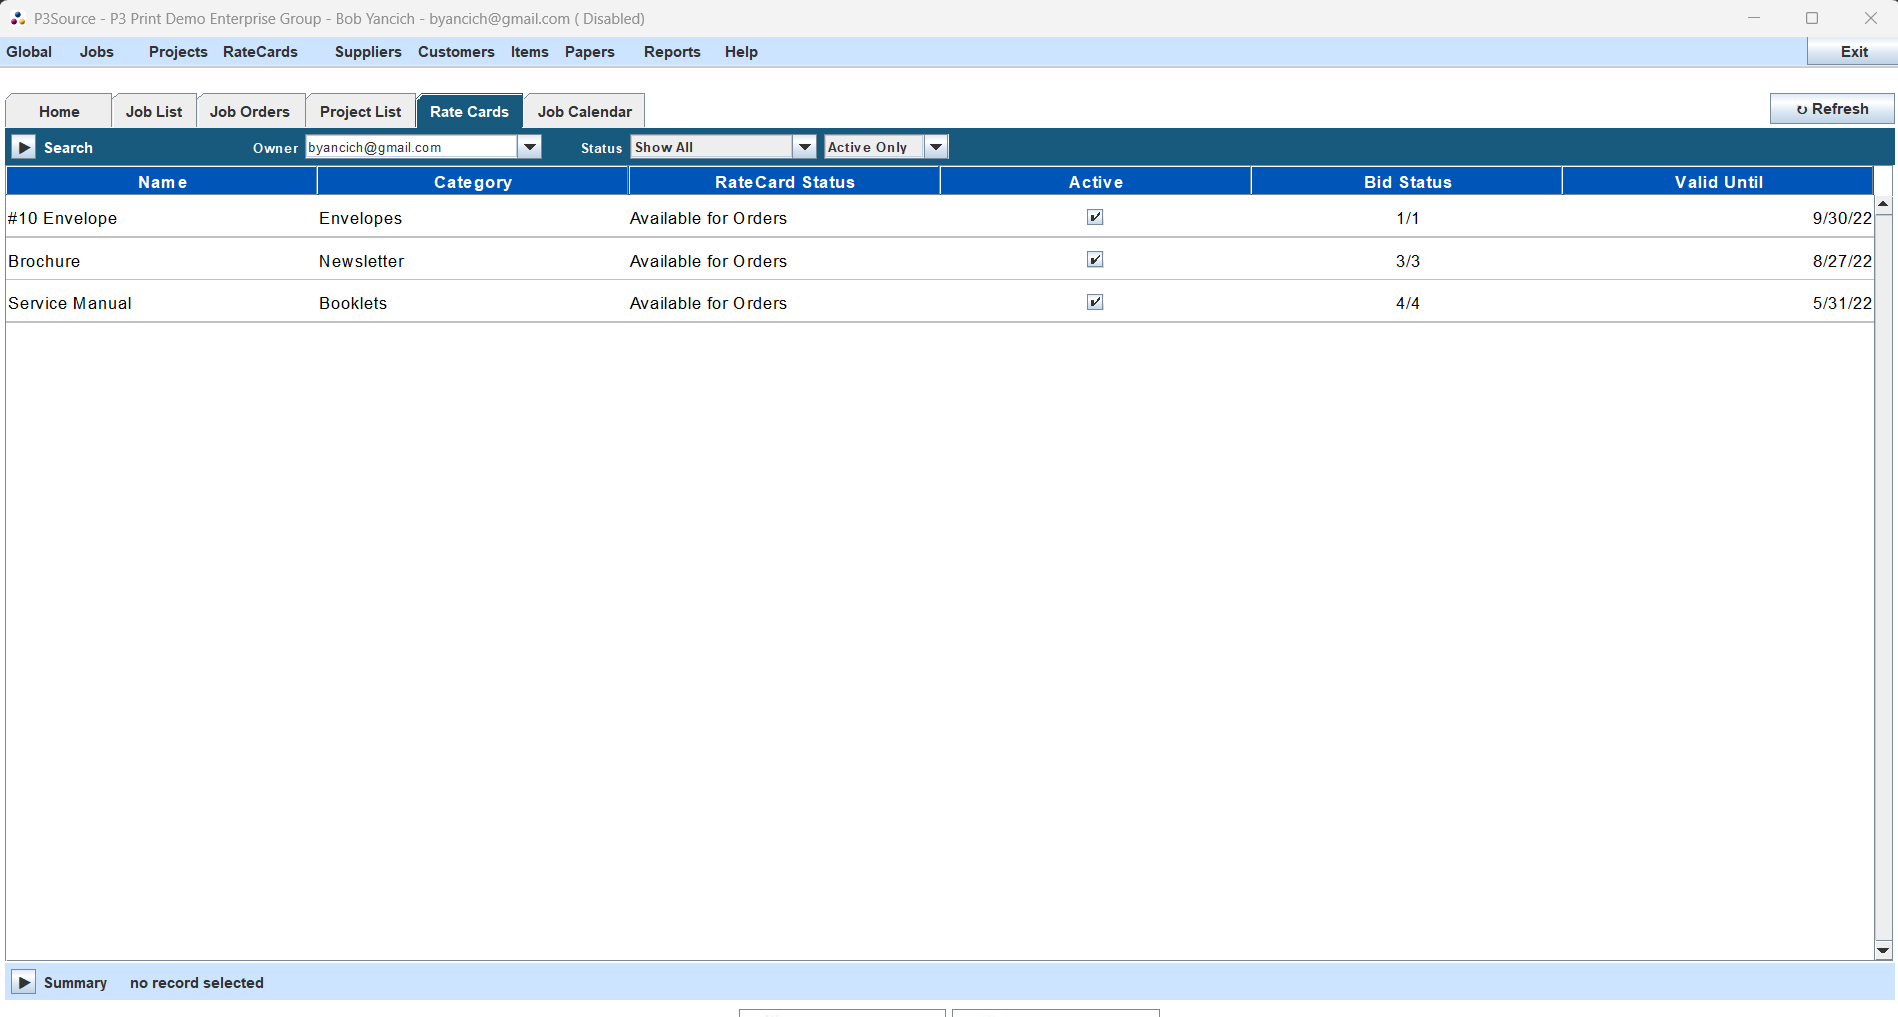The image size is (1898, 1017).
Task: Uncheck Active for #10 Envelope
Action: pyautogui.click(x=1095, y=217)
